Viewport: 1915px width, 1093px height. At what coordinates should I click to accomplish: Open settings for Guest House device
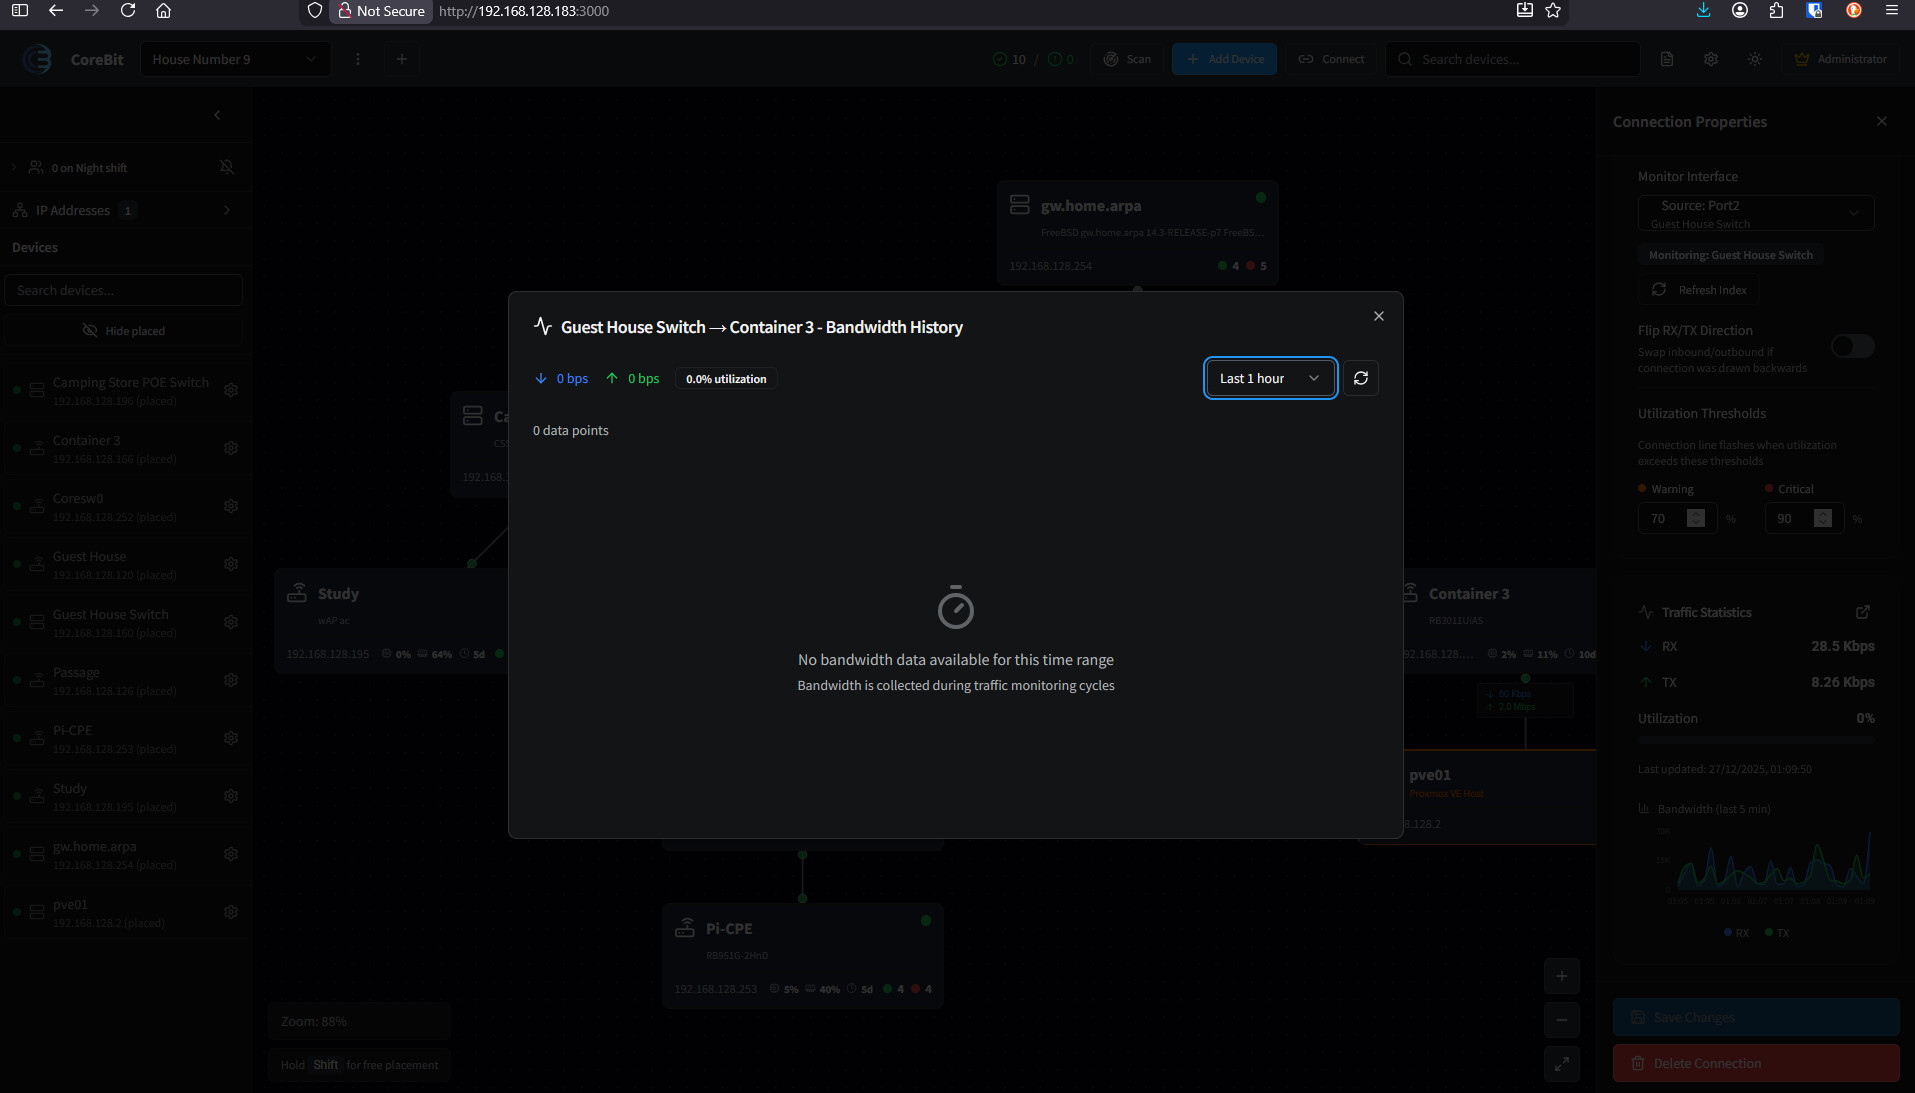(231, 564)
